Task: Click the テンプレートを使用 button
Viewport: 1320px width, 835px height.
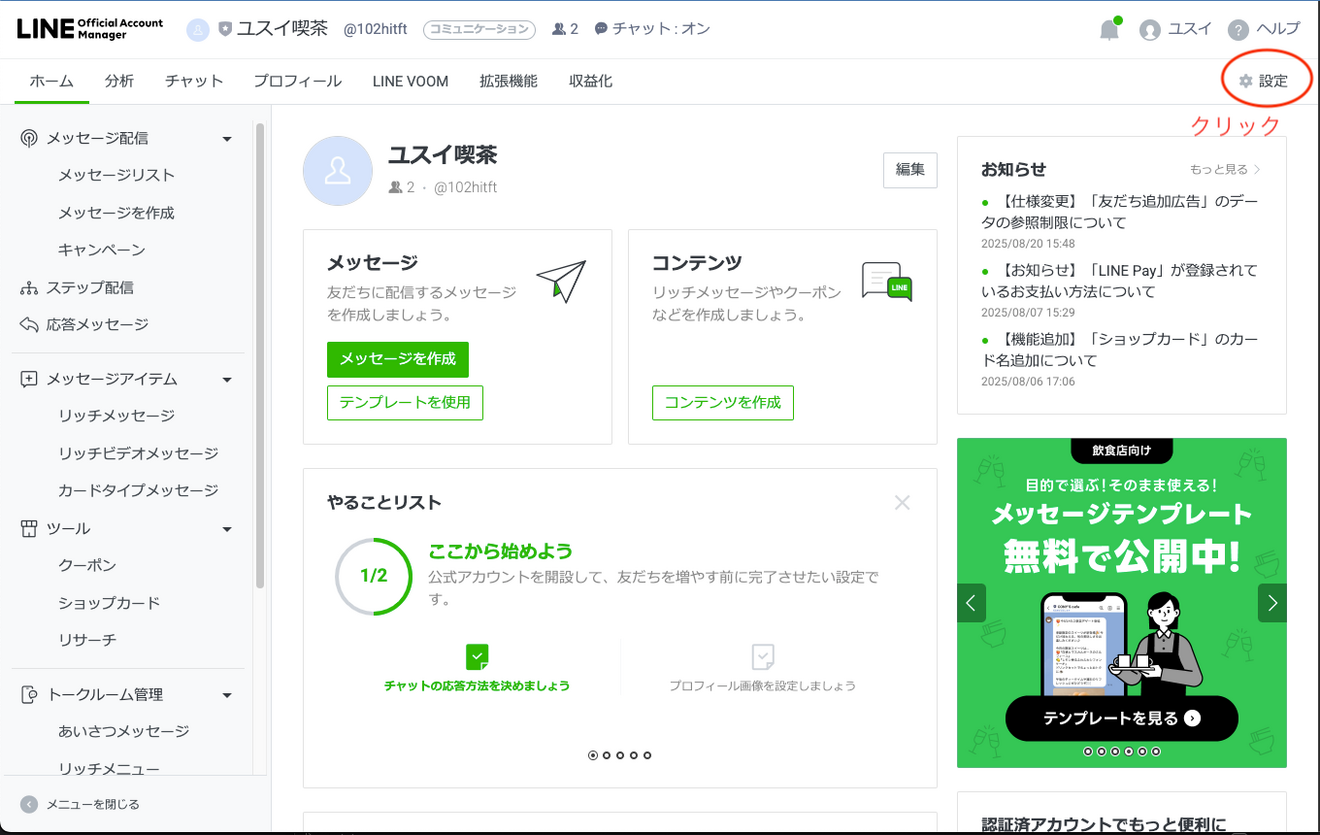Action: [405, 403]
